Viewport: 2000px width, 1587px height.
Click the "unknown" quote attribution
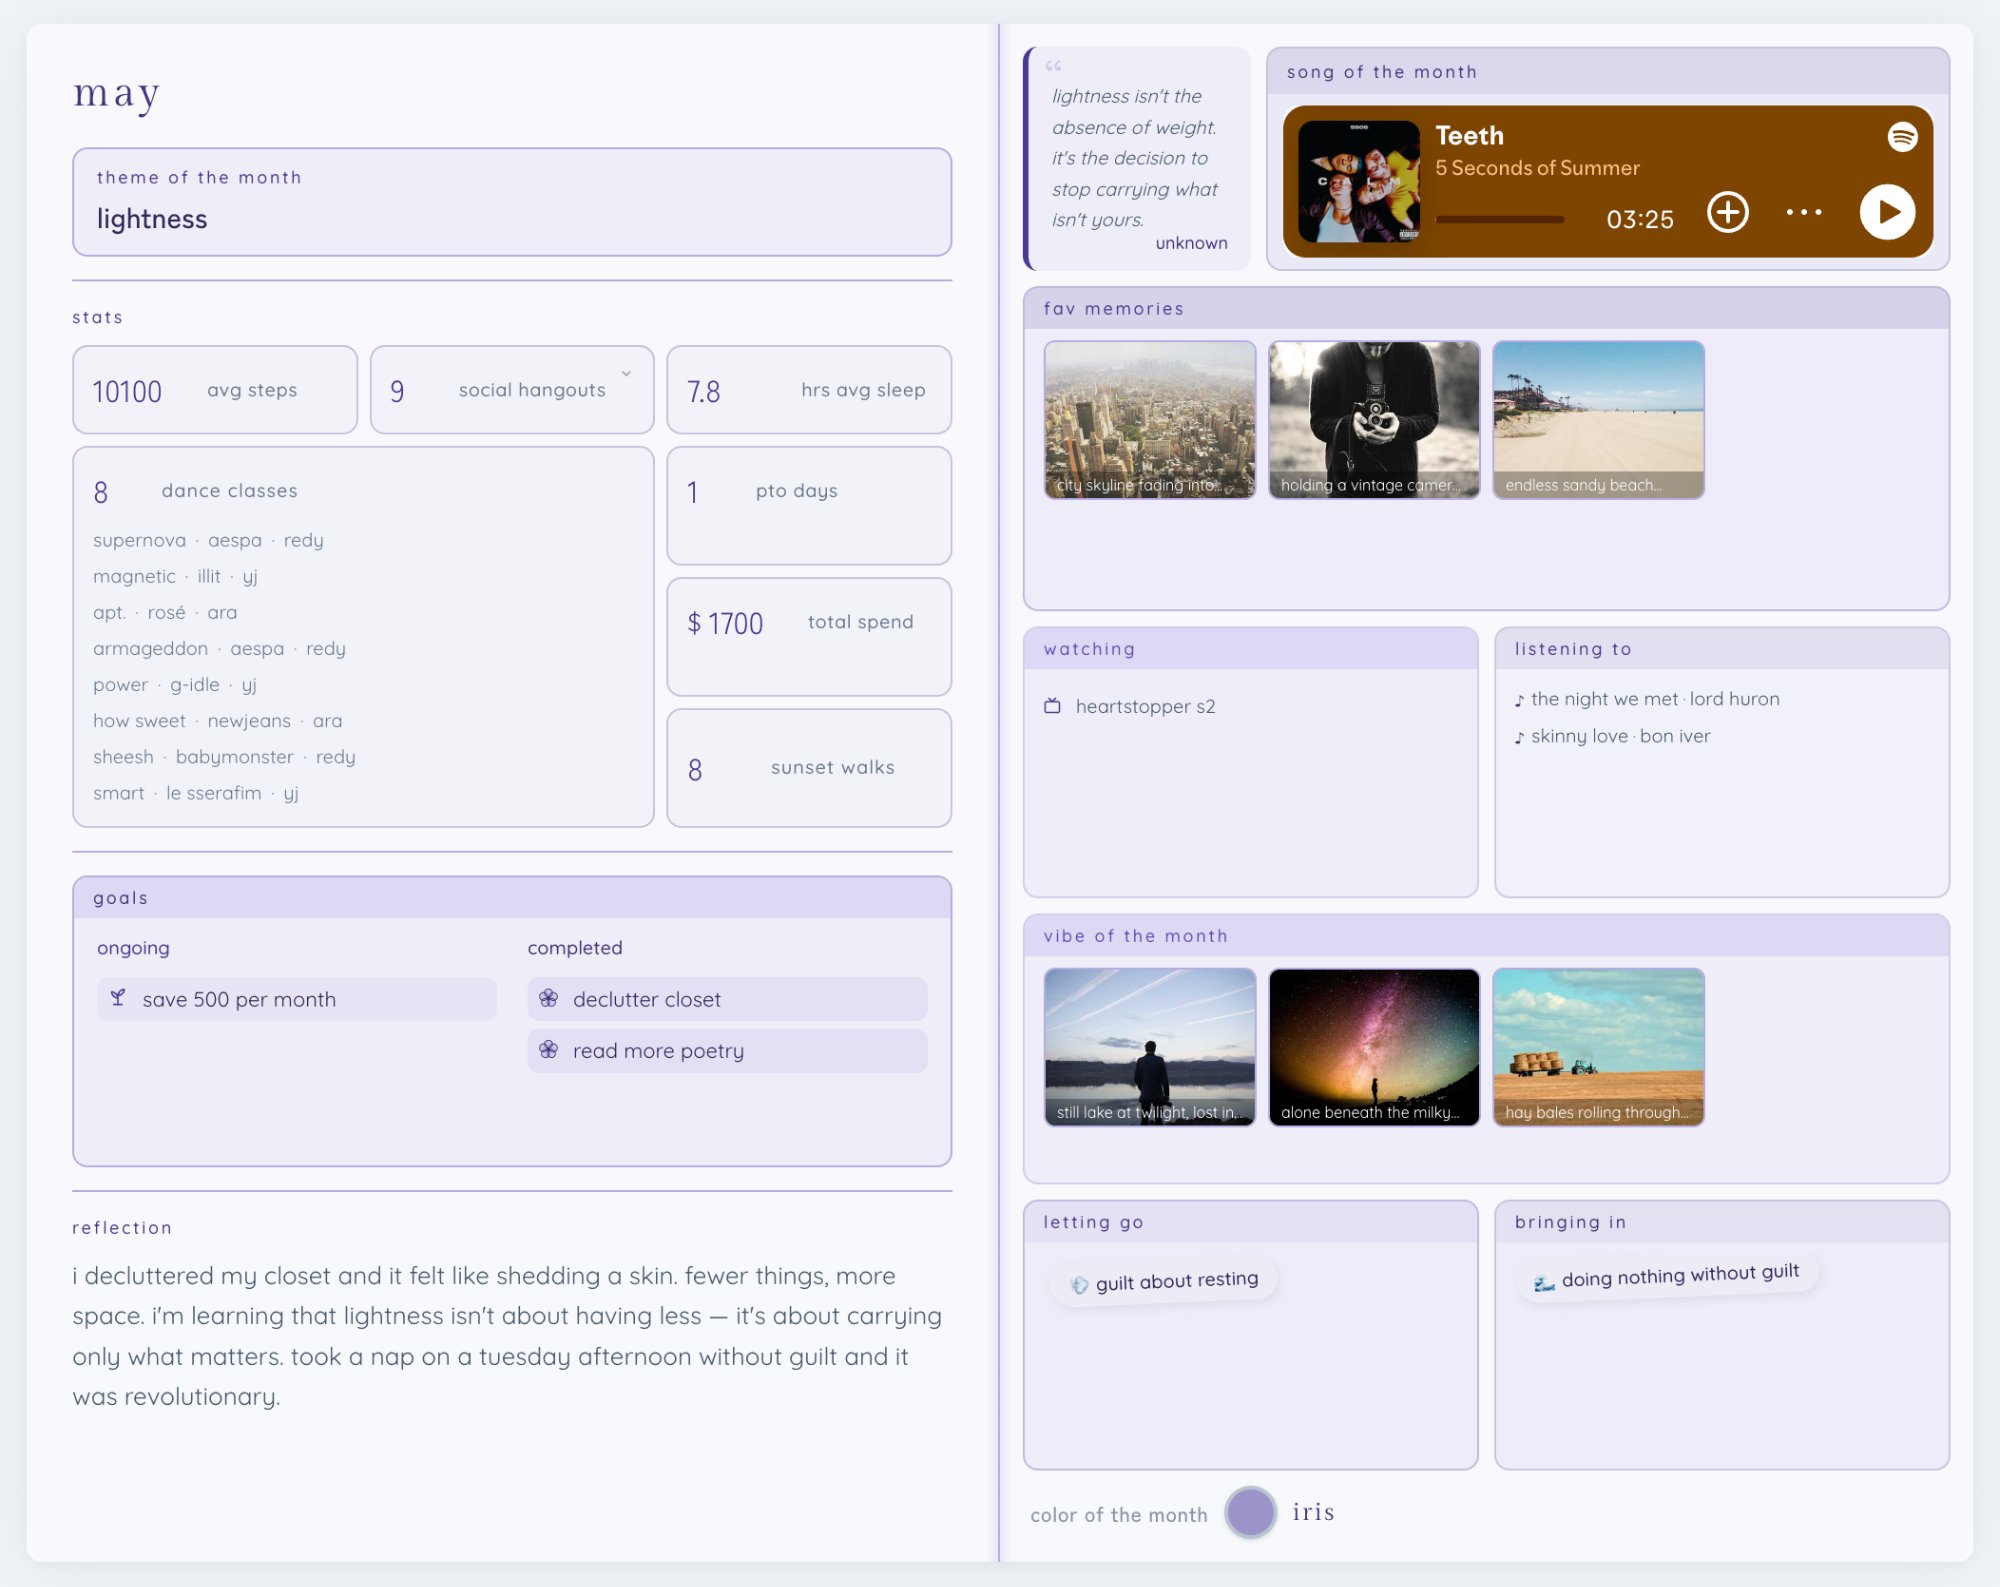coord(1191,243)
